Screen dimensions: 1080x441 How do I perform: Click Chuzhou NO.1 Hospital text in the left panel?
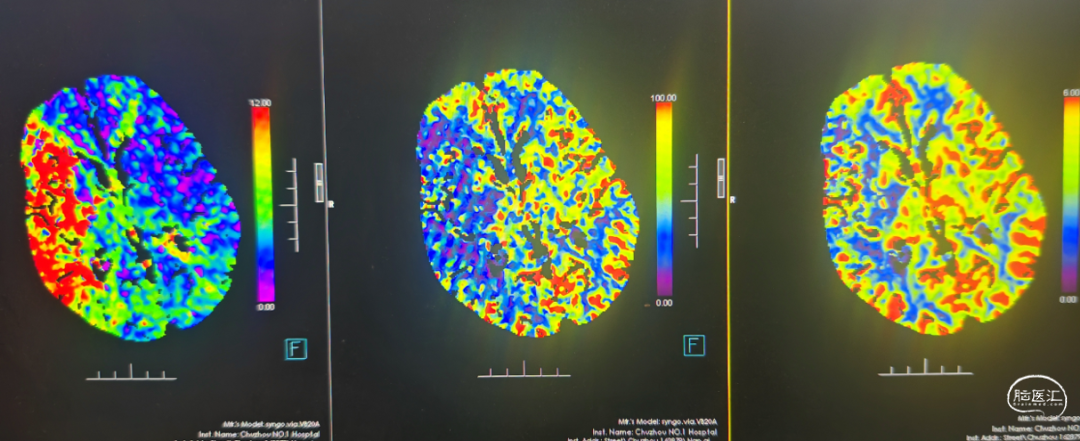[x=280, y=434]
